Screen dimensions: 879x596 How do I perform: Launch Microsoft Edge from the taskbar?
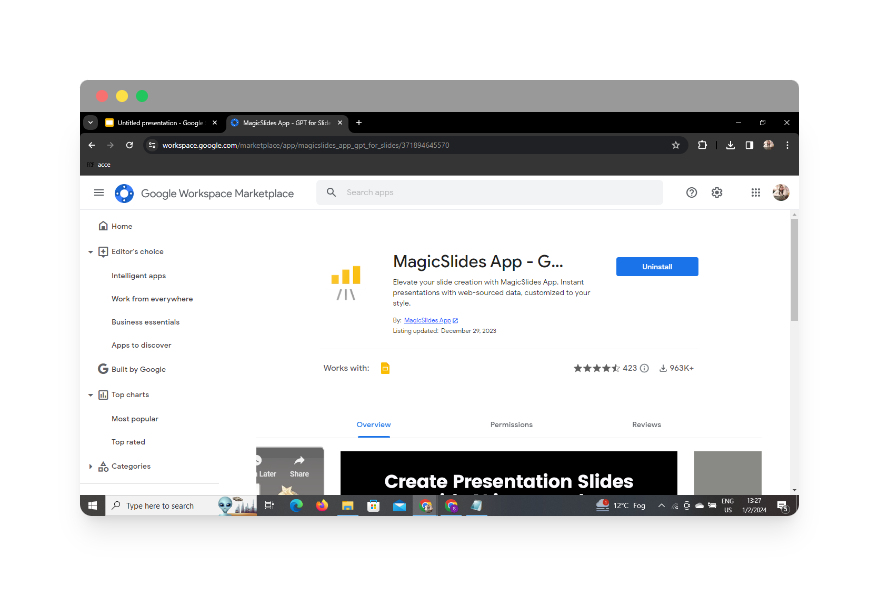(296, 506)
